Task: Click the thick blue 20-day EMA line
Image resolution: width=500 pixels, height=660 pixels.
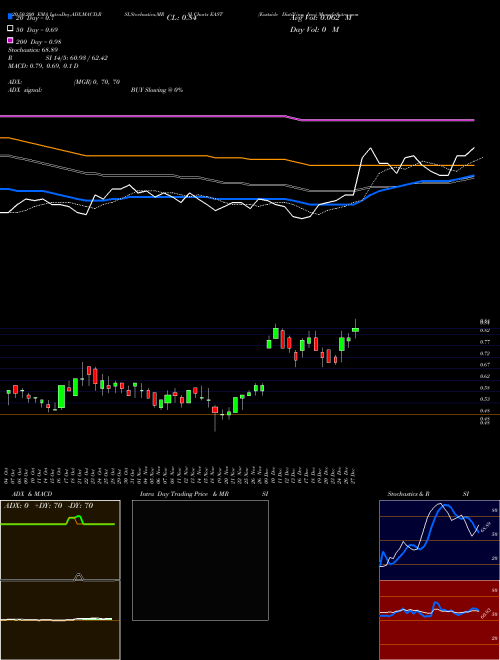Action: (237, 198)
